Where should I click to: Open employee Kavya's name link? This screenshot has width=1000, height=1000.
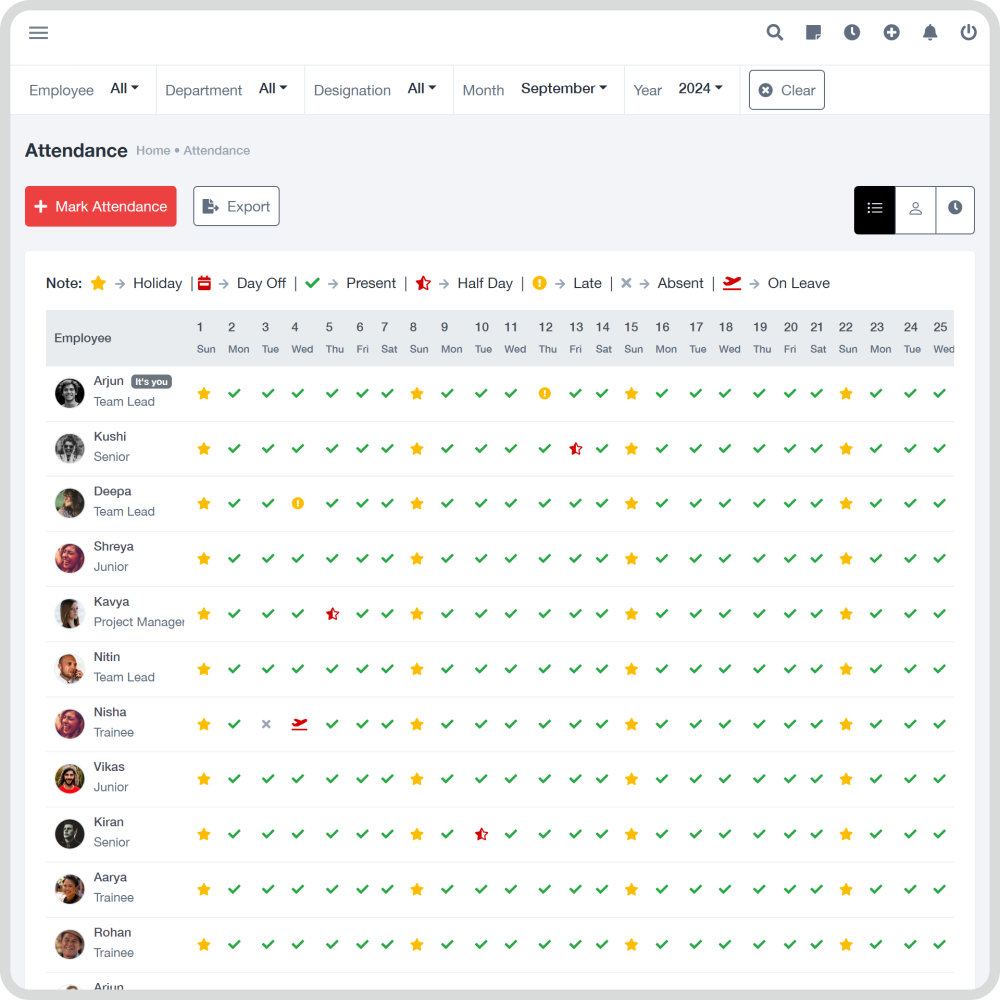pos(111,602)
